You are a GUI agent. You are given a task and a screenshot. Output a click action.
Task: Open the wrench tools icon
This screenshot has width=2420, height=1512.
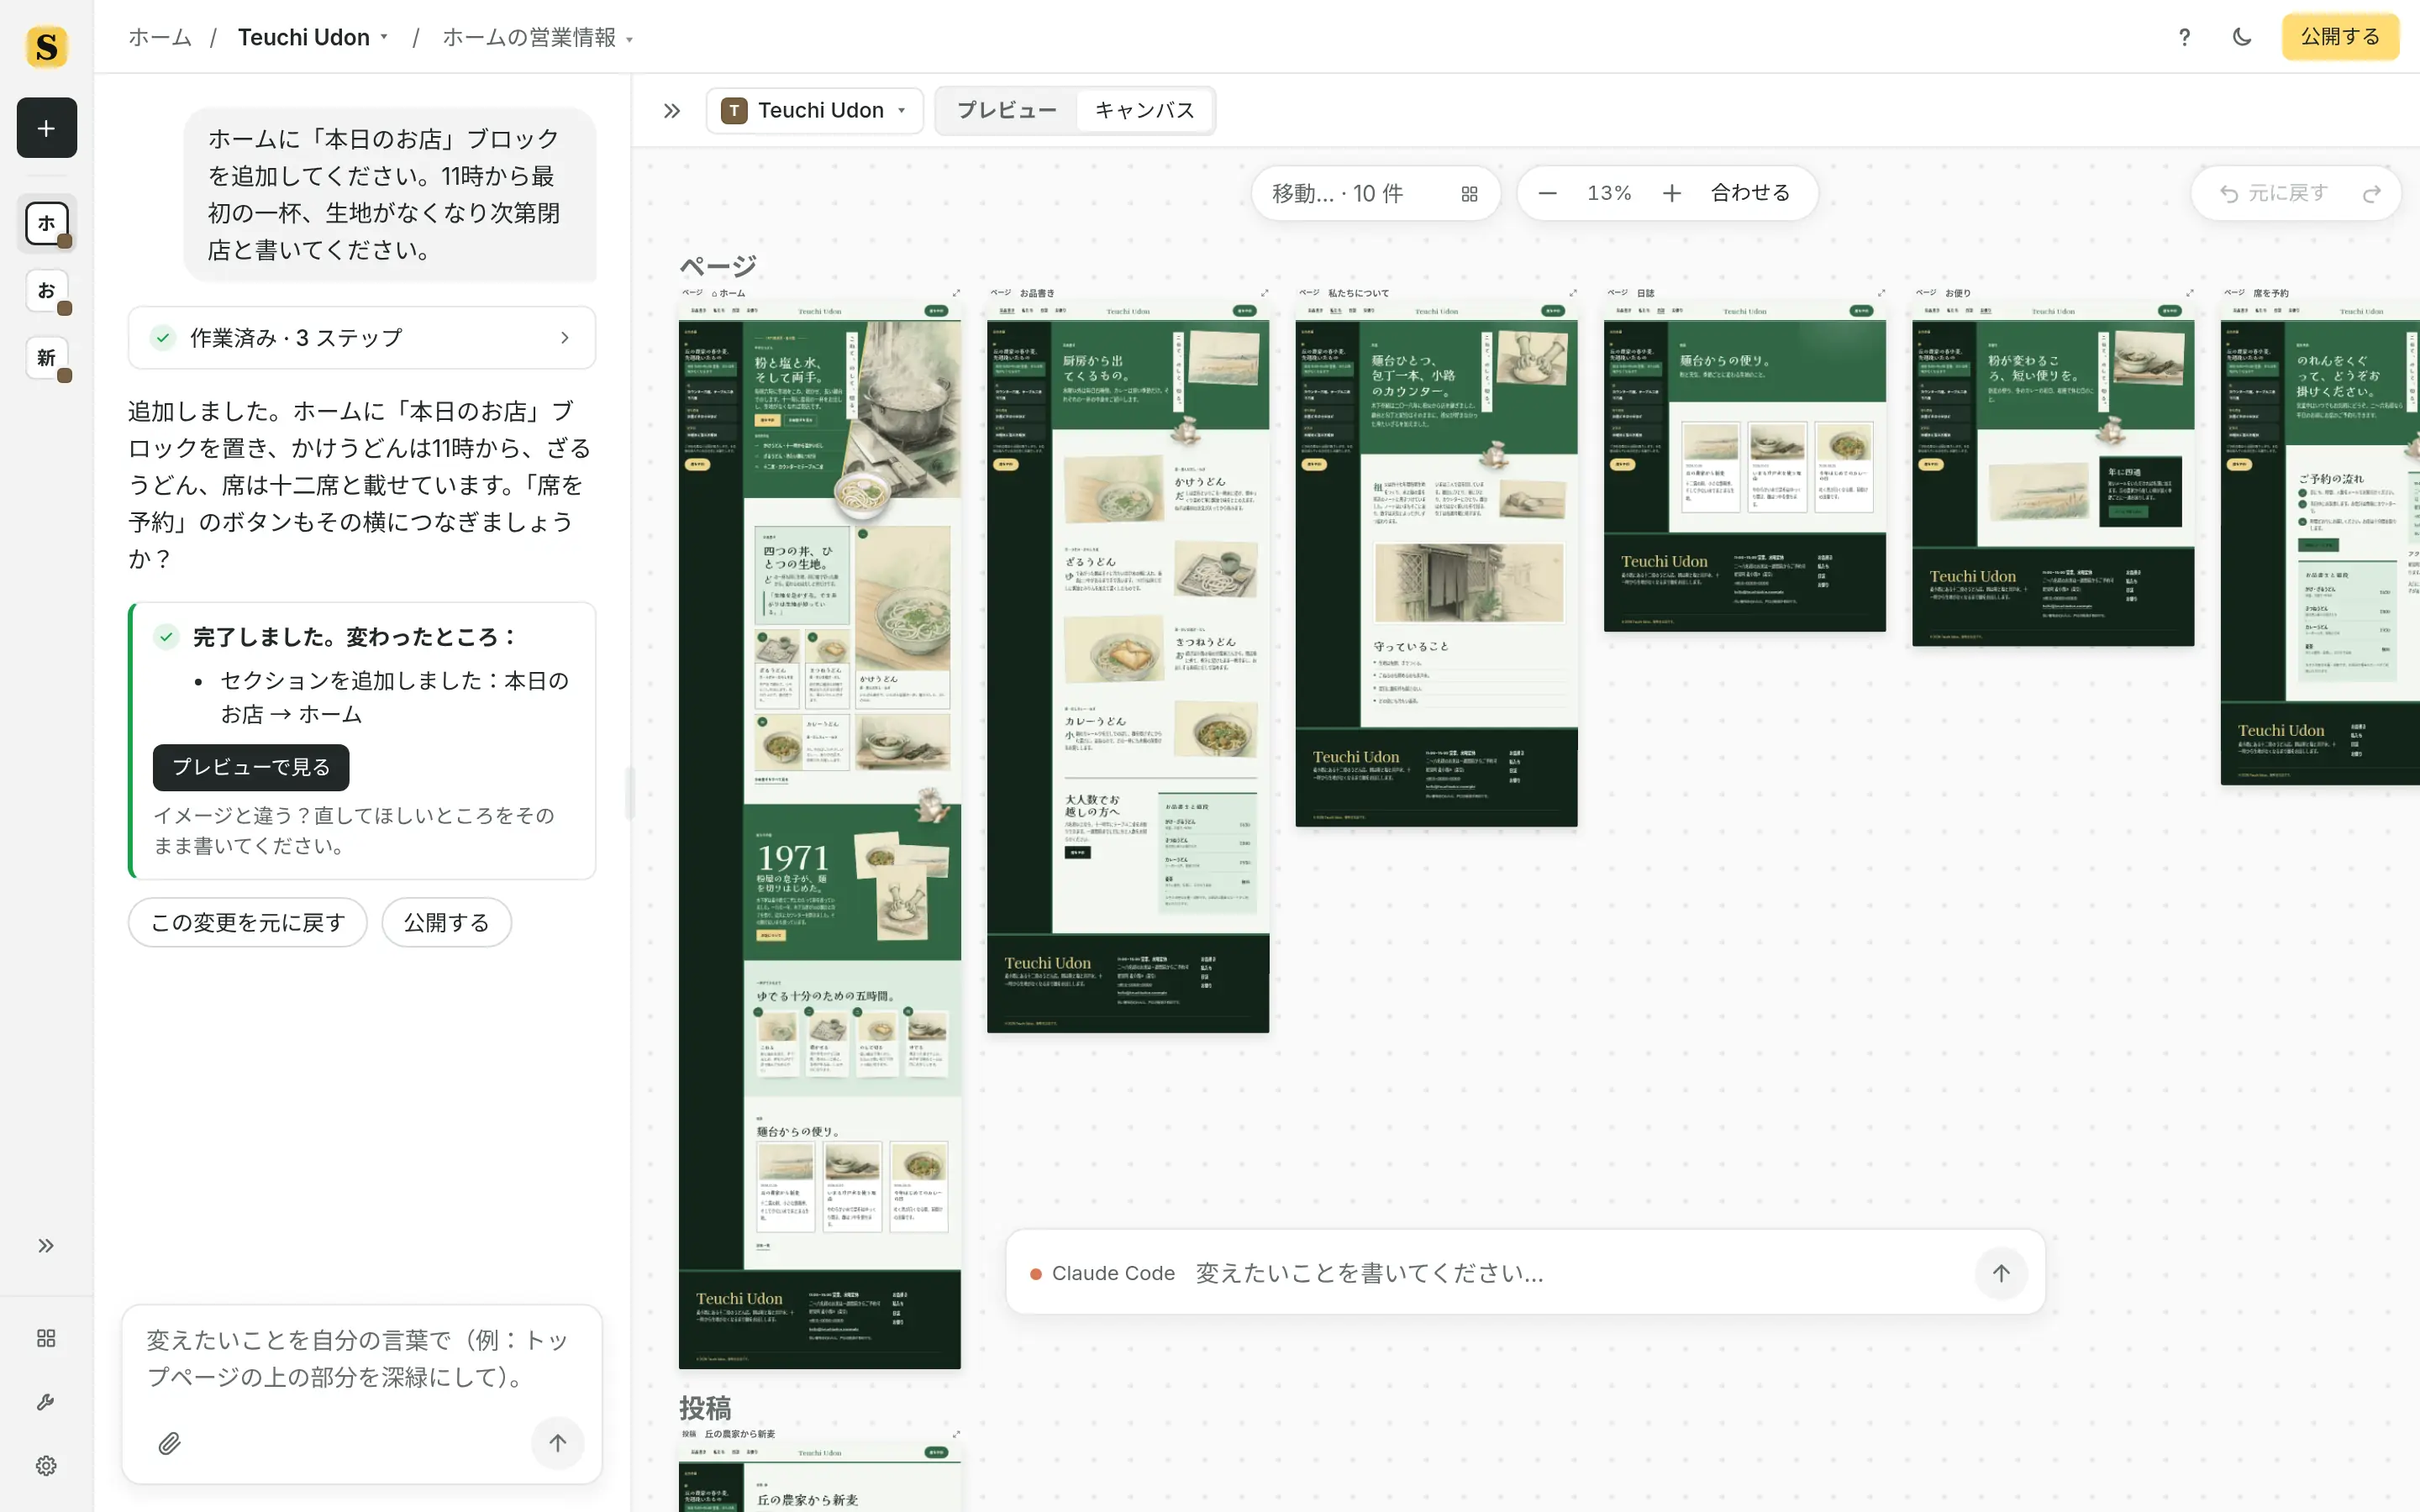click(46, 1402)
